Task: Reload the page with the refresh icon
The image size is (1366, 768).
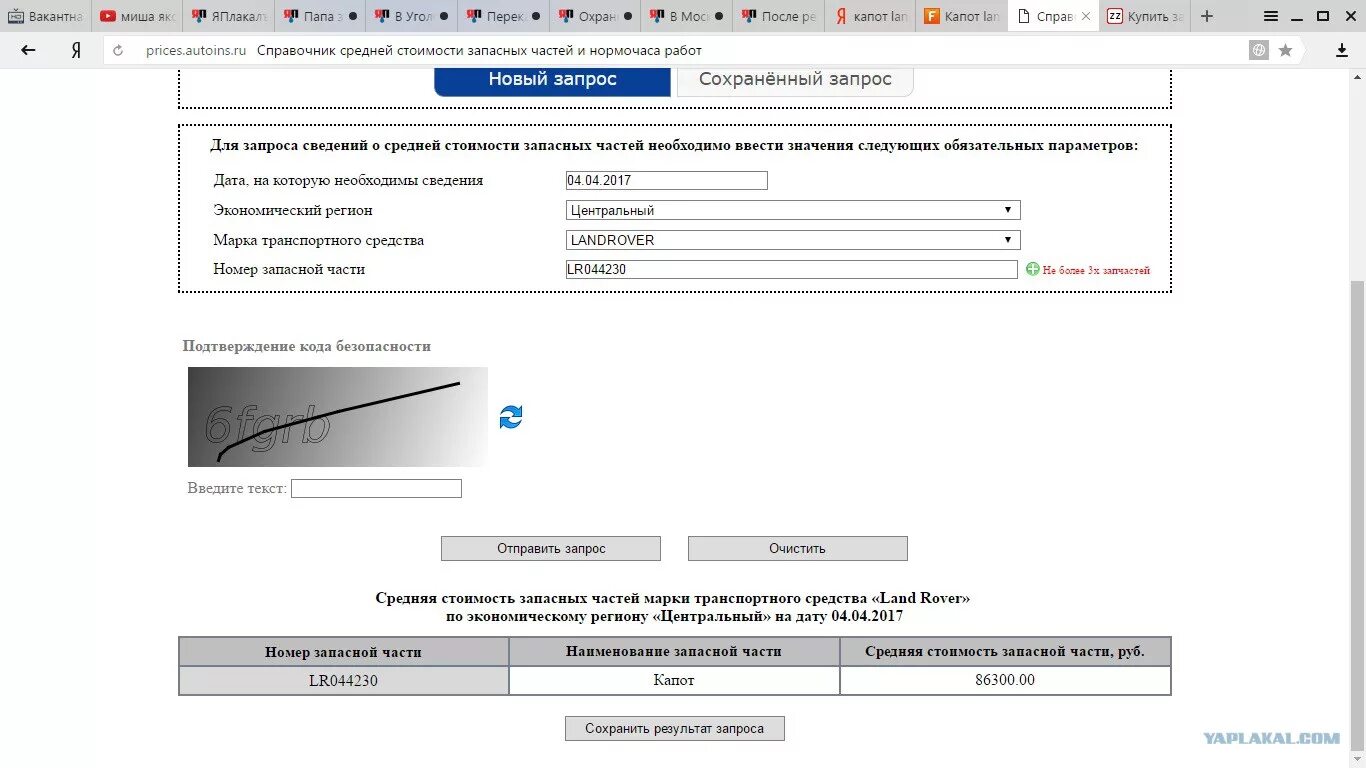Action: tap(119, 51)
